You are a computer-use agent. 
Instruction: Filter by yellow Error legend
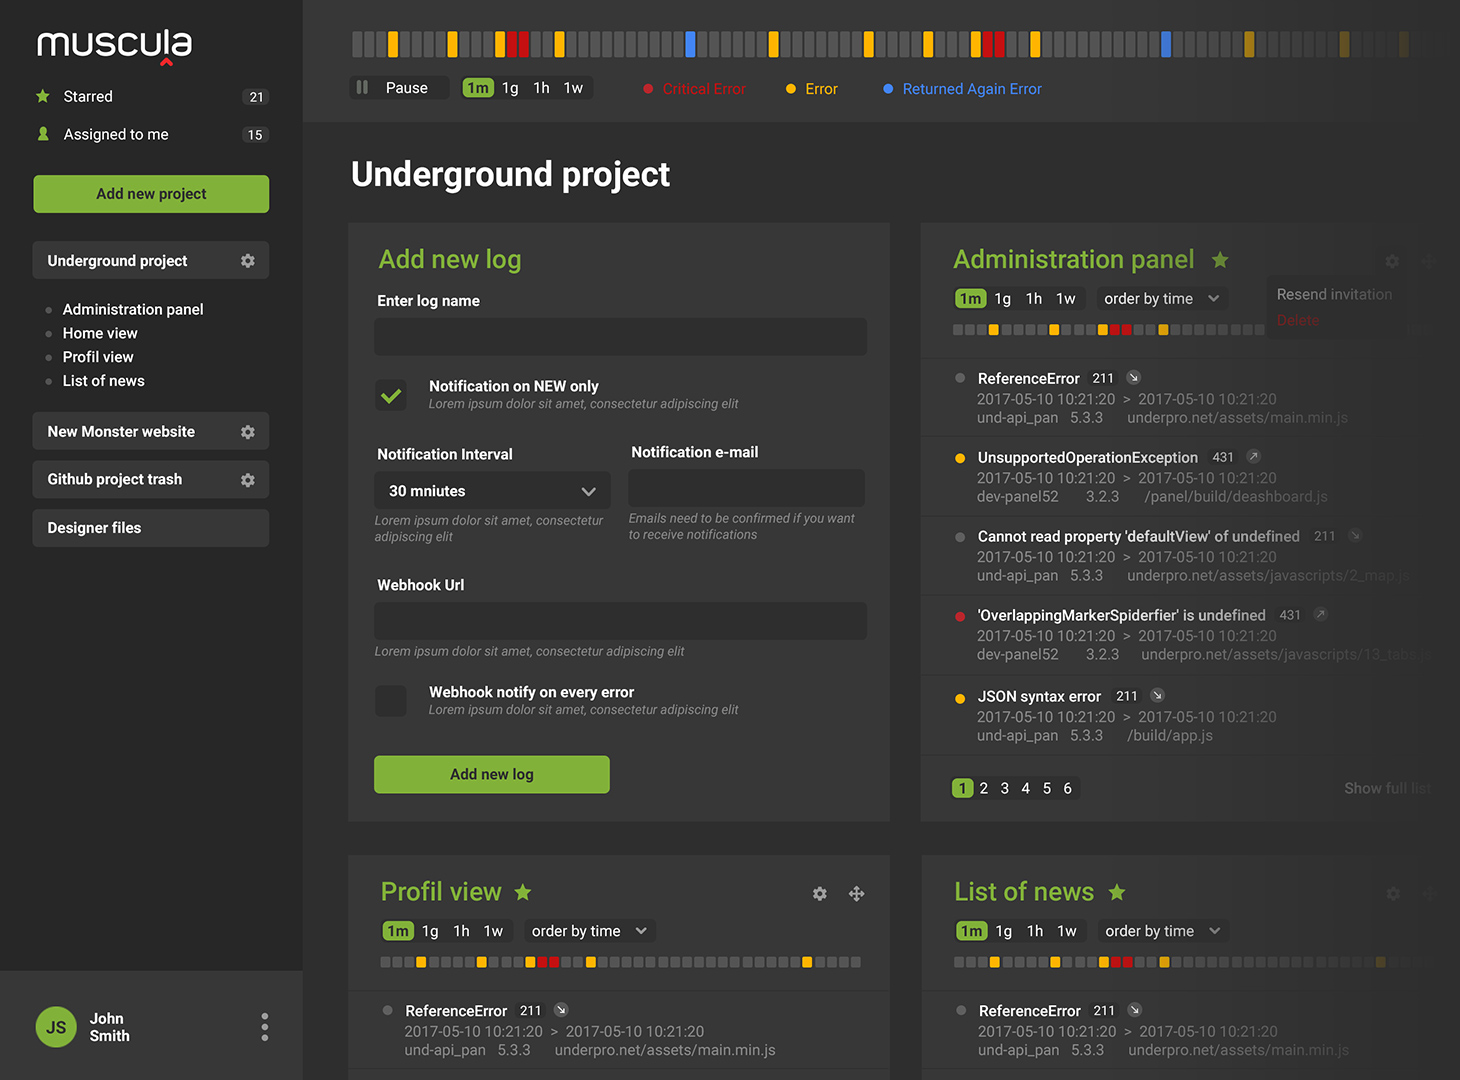click(812, 89)
